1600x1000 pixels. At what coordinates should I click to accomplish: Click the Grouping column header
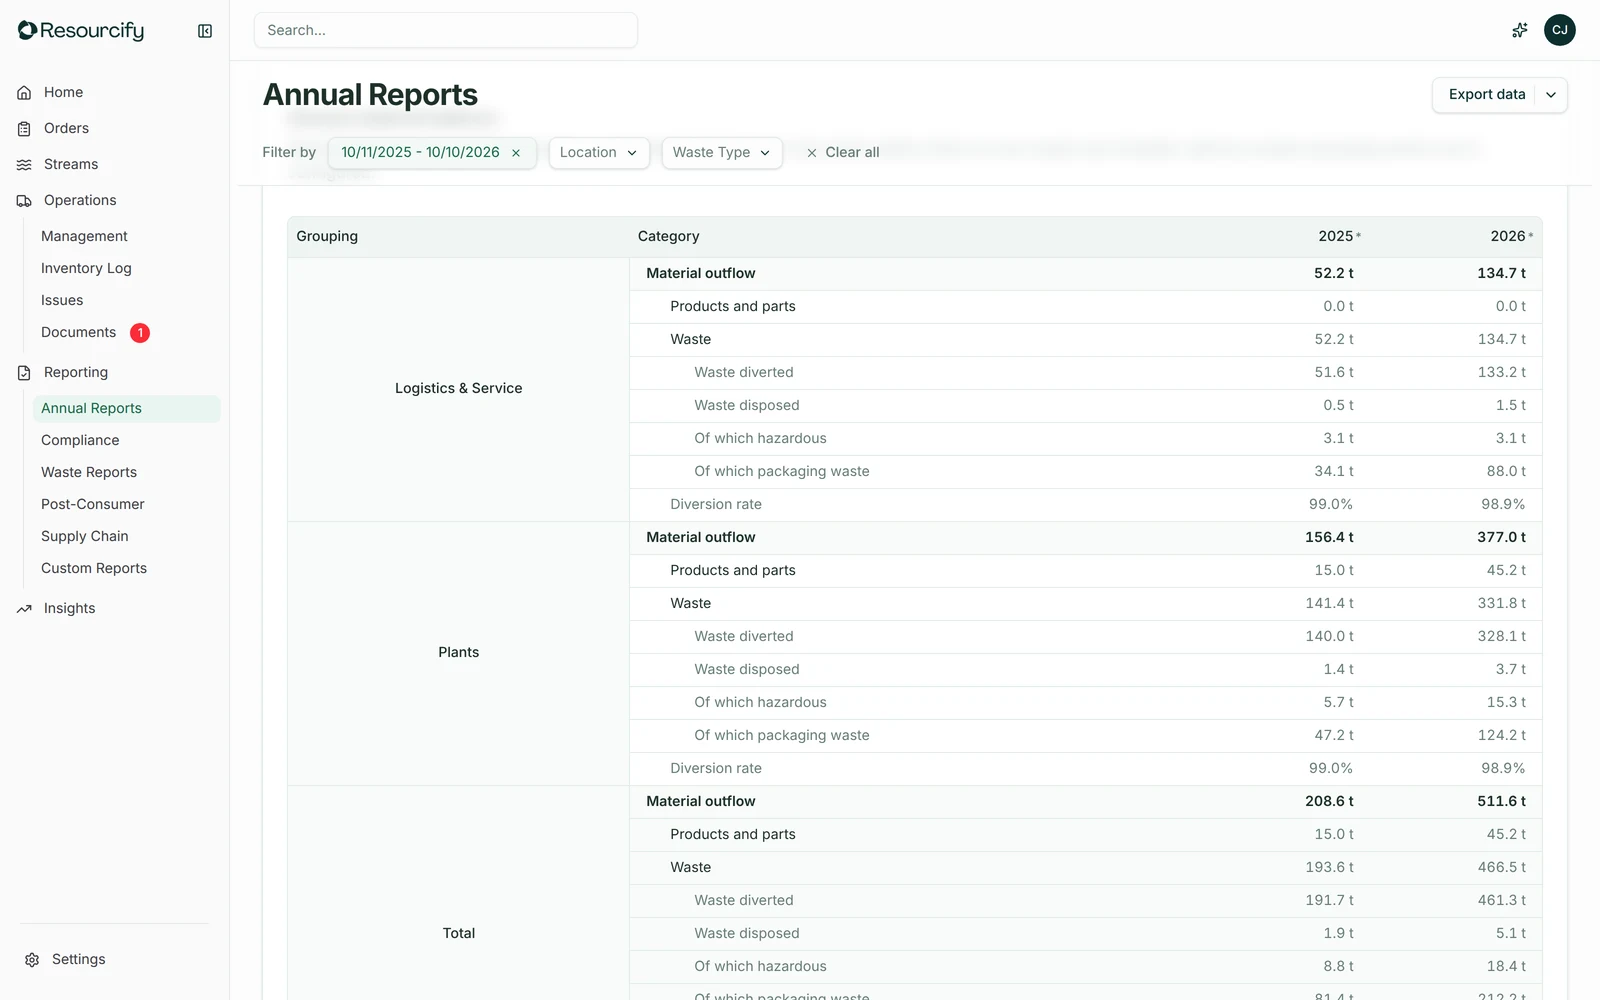[x=327, y=236]
